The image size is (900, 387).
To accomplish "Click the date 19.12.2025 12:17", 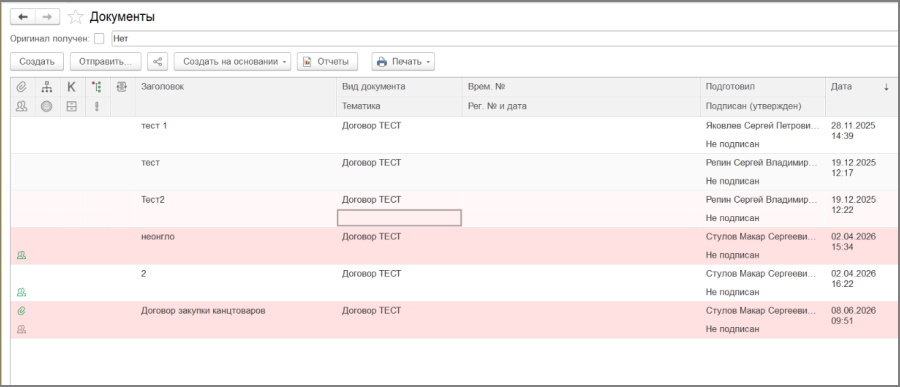I will [854, 168].
